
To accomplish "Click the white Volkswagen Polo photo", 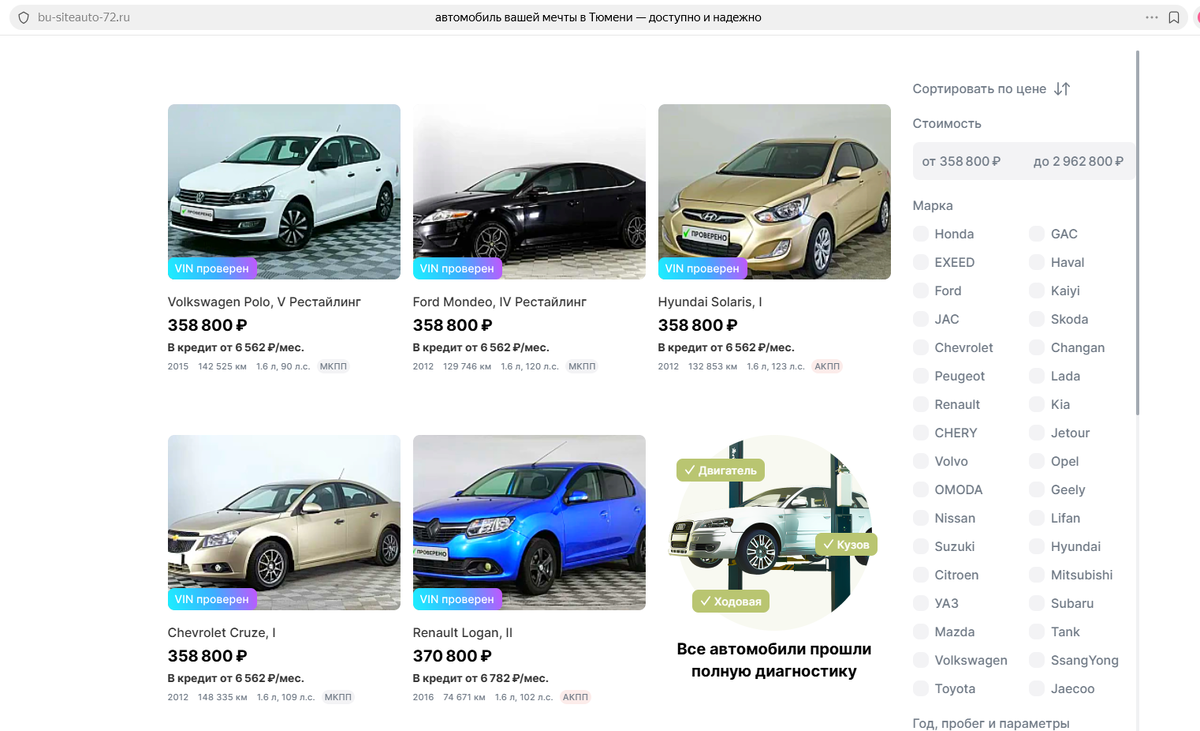I will [284, 191].
